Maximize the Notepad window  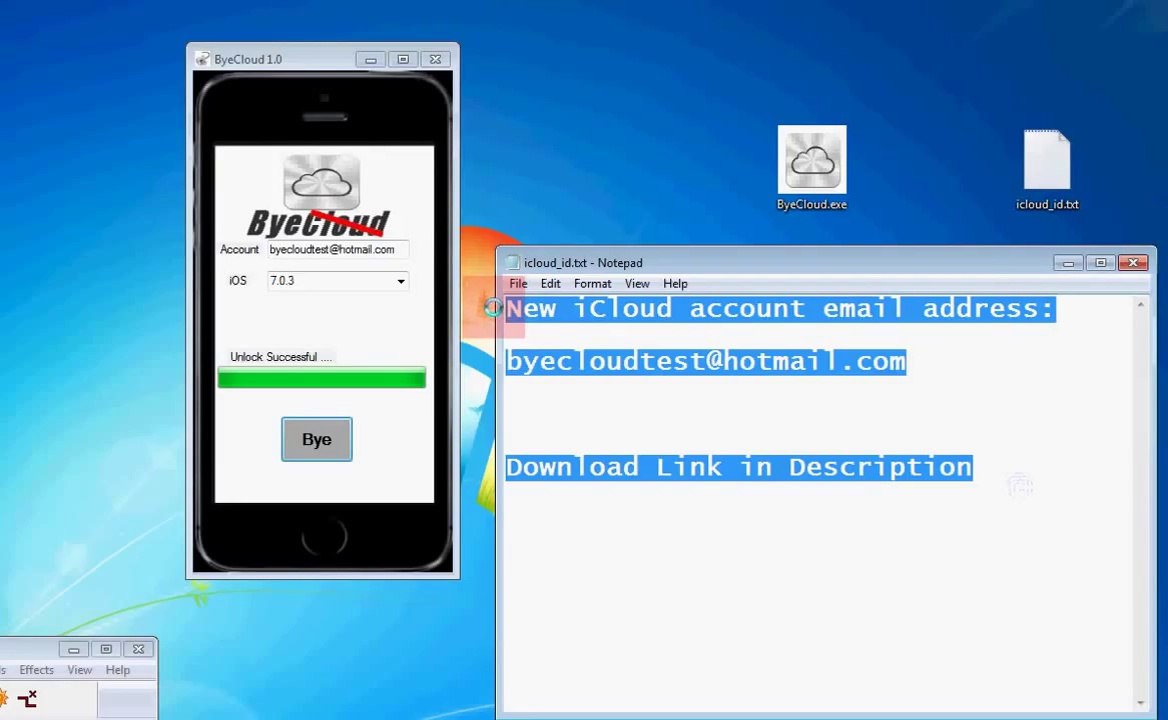[1100, 263]
